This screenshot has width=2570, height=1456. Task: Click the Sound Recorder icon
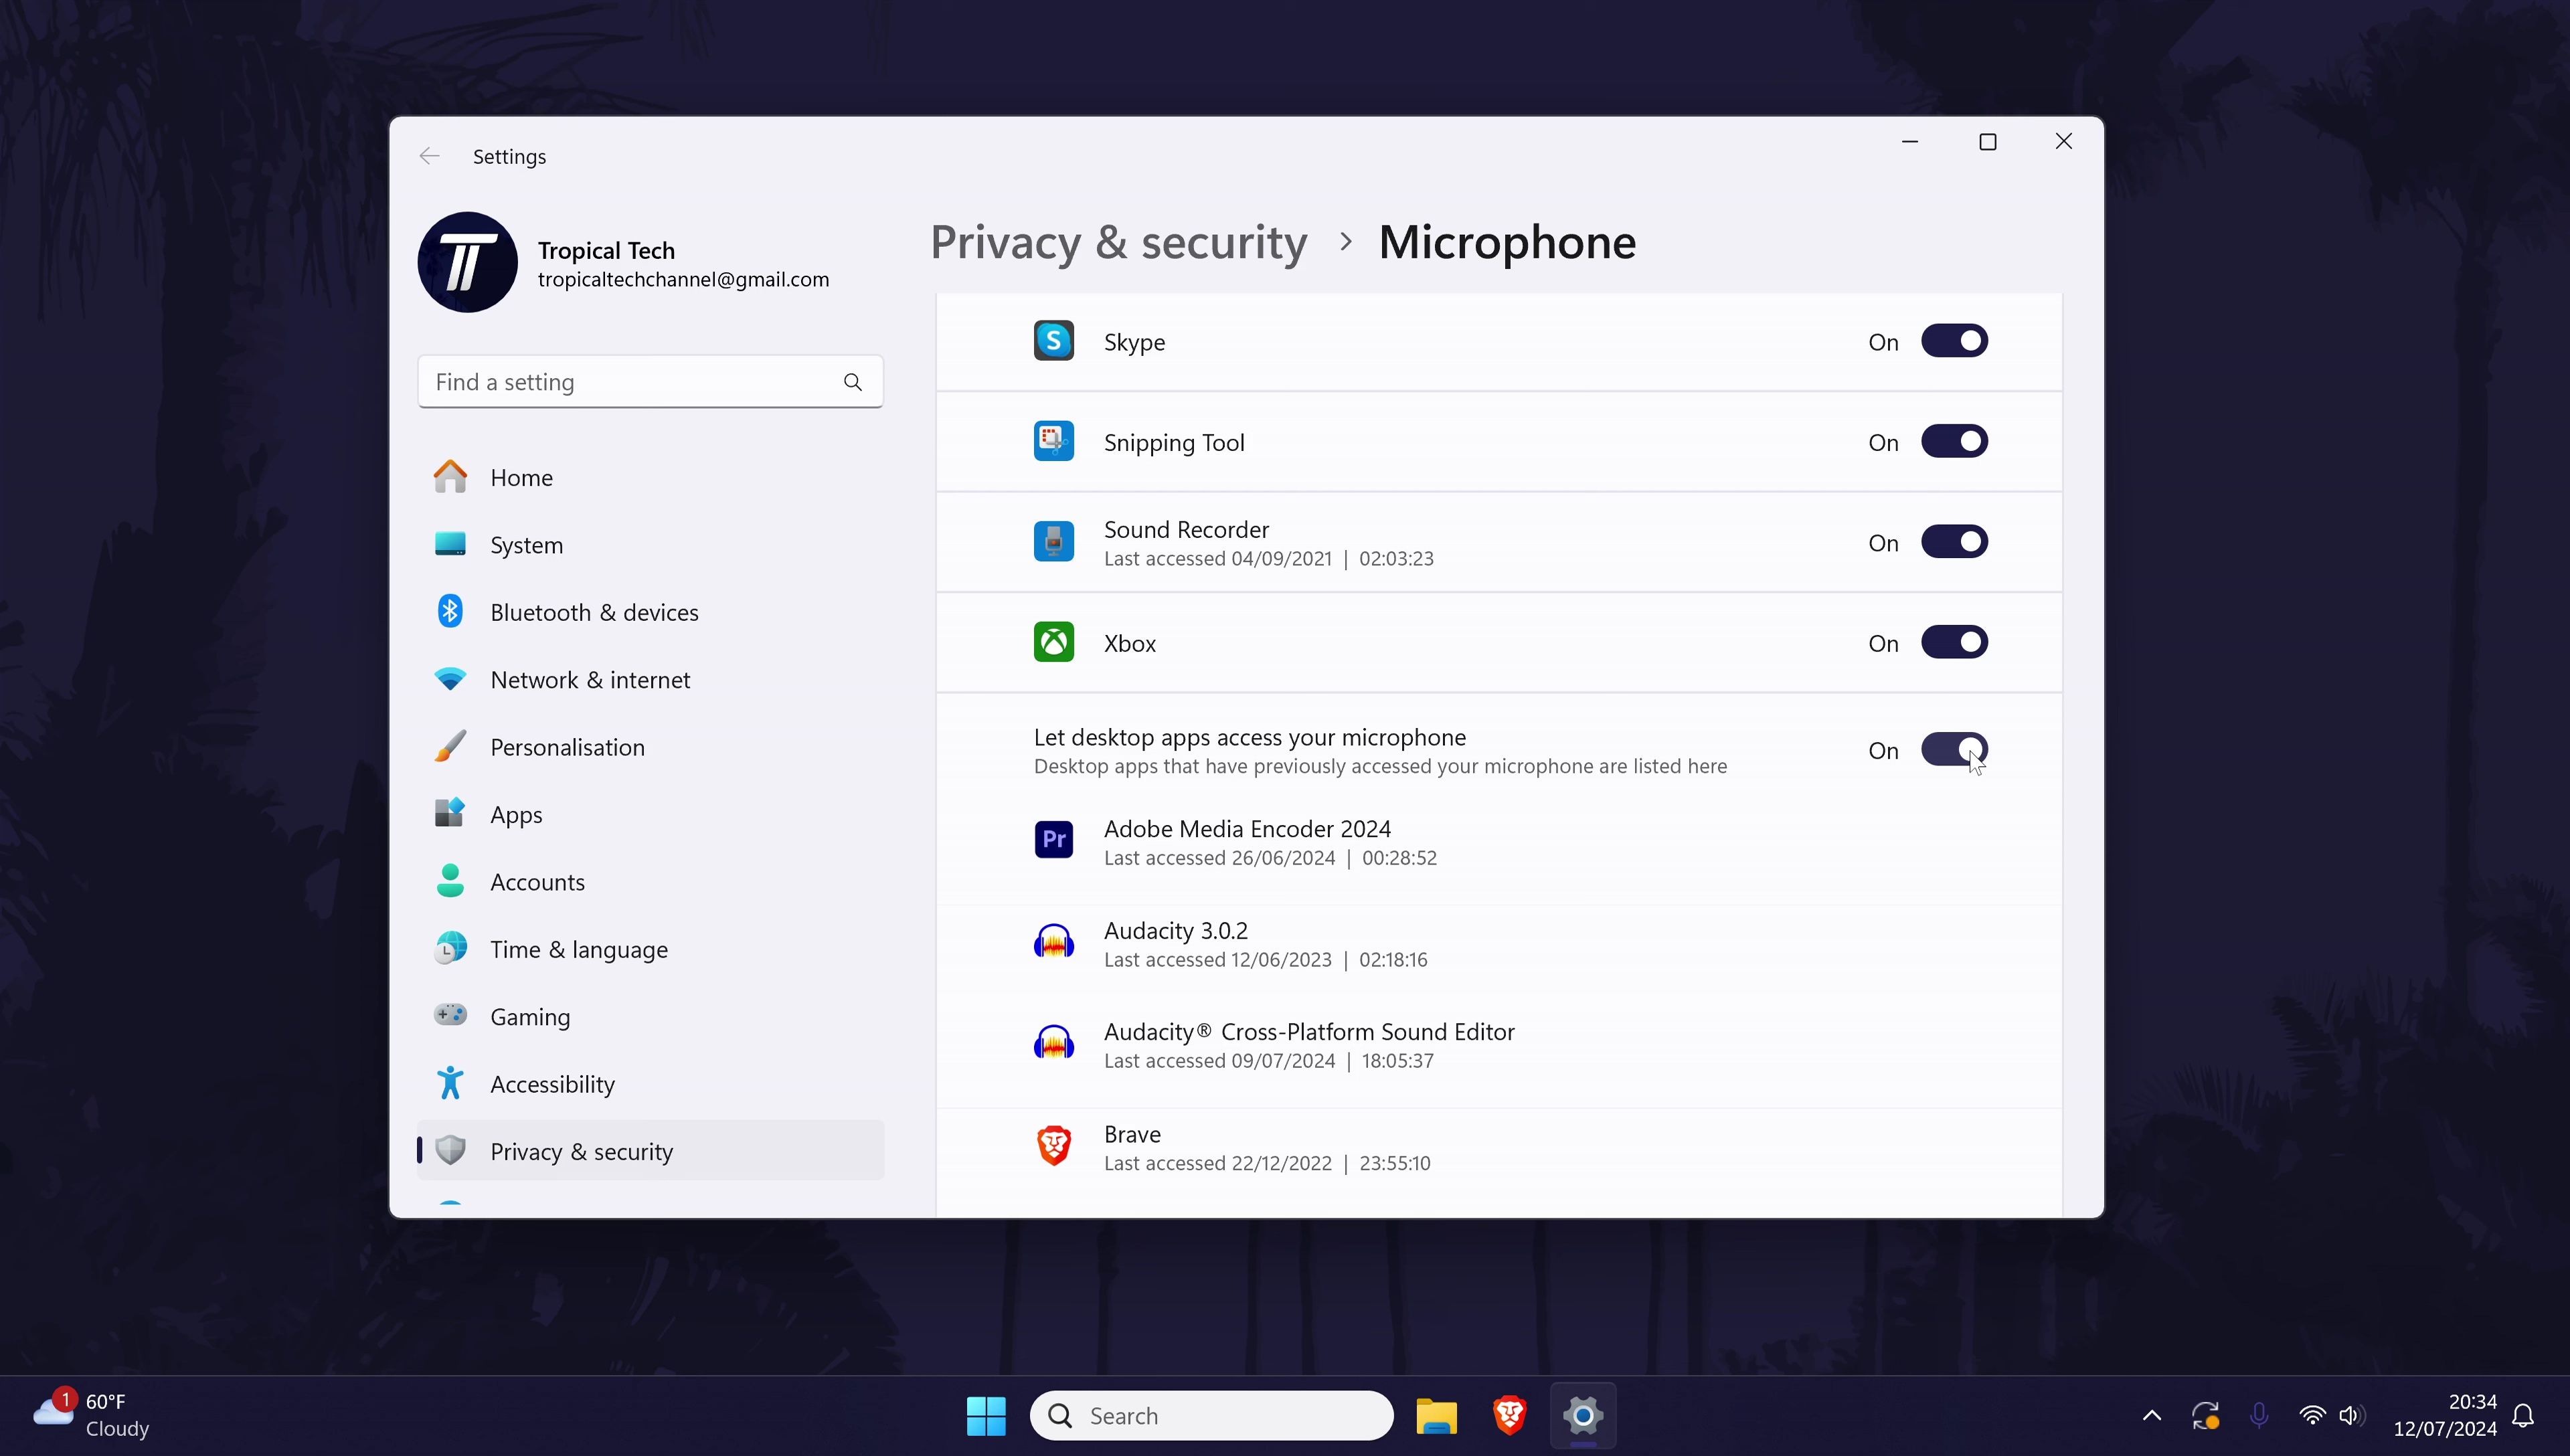pos(1053,542)
